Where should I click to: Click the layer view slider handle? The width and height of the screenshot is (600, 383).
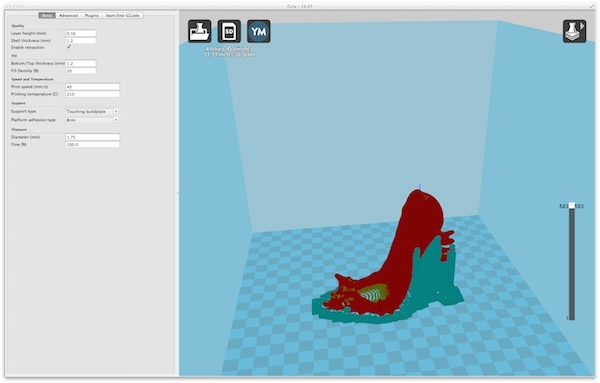(572, 205)
